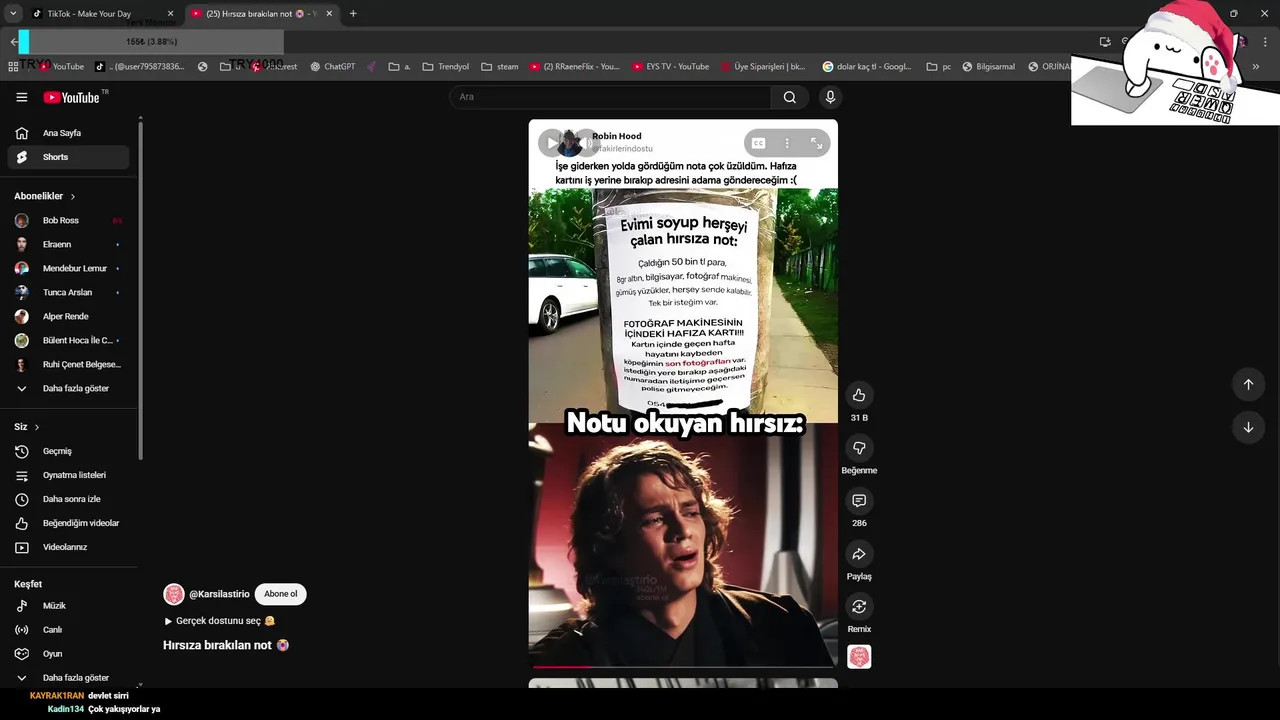Click the search magnifier button

(x=790, y=97)
